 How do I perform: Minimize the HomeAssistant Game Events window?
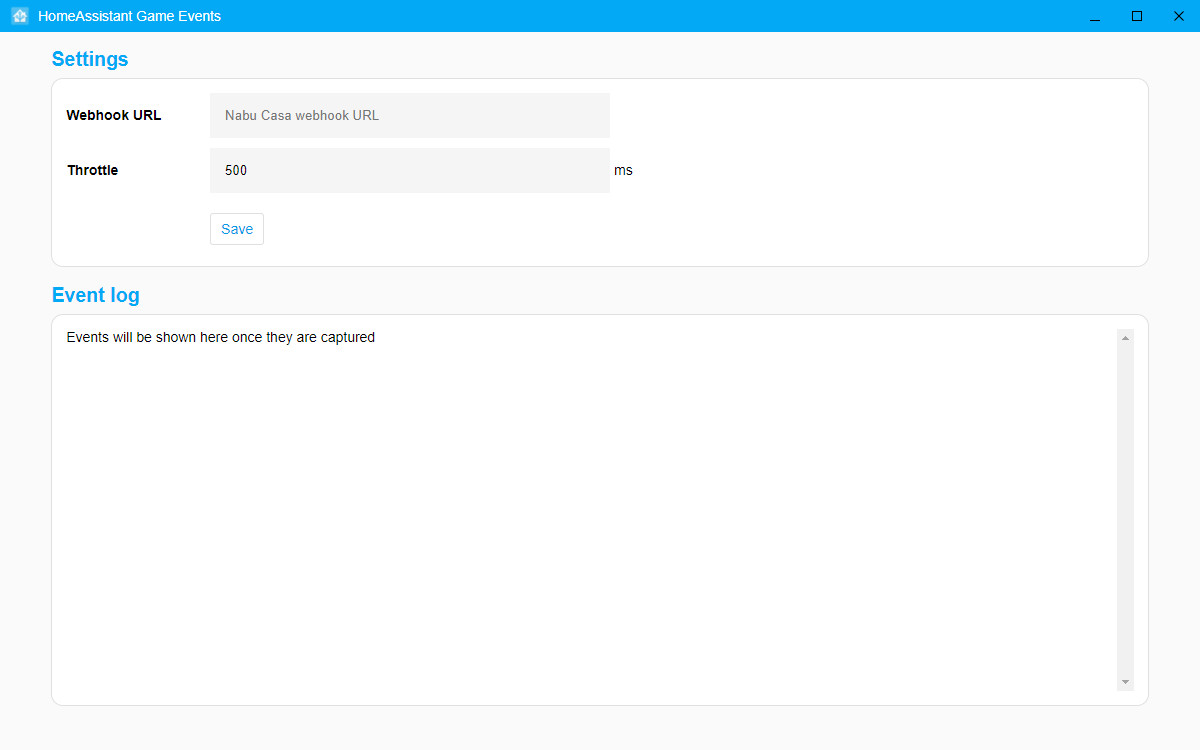point(1095,16)
